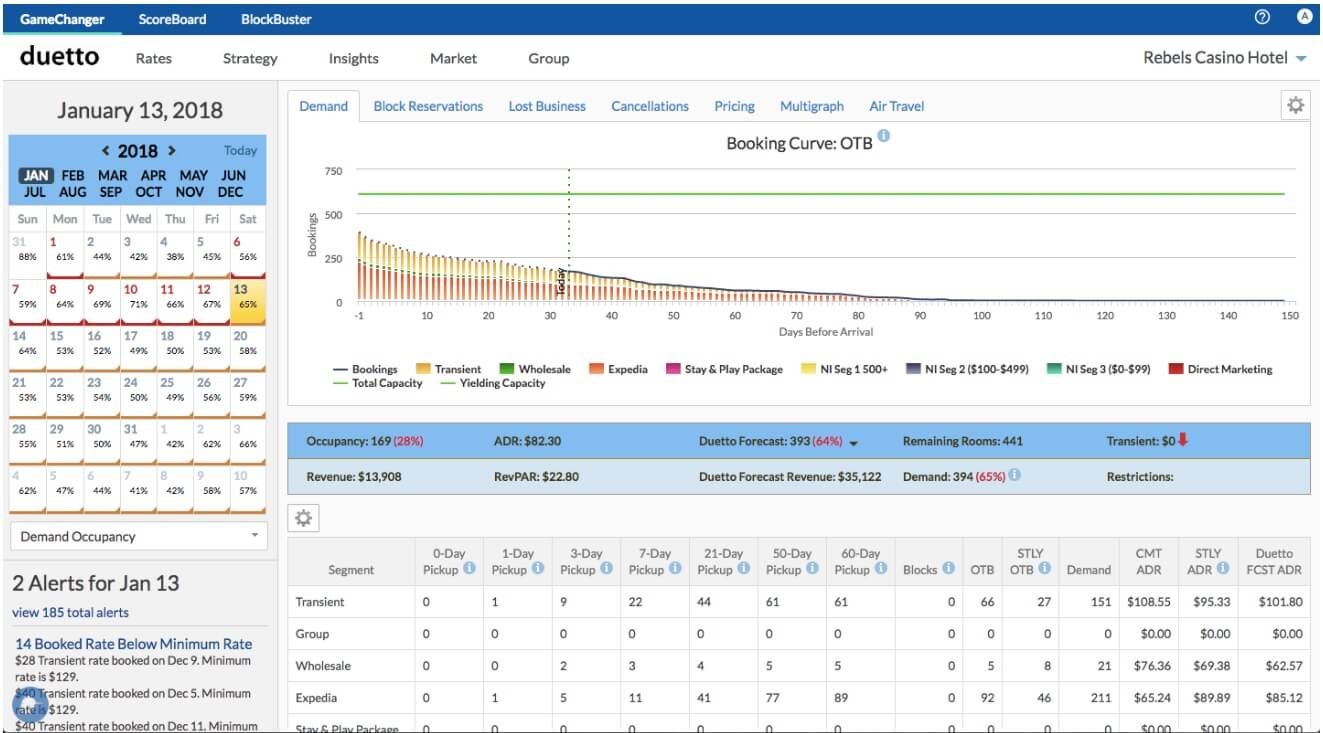1323x733 pixels.
Task: Toggle Direct Marketing legend item
Action: (x=1220, y=369)
